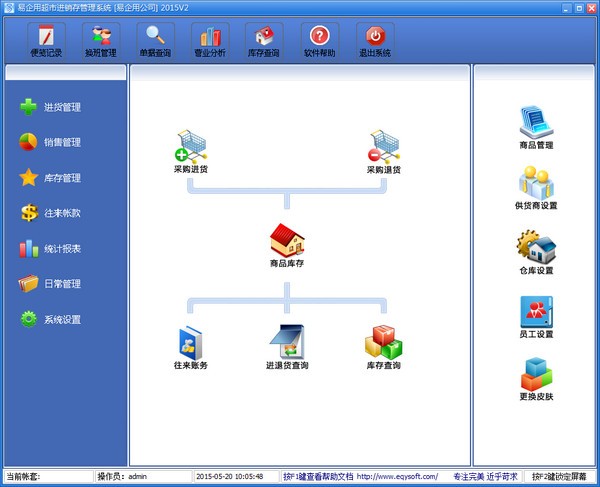The image size is (600, 487).
Task: Open 库存查询 house icon in top toolbar
Action: tap(264, 41)
